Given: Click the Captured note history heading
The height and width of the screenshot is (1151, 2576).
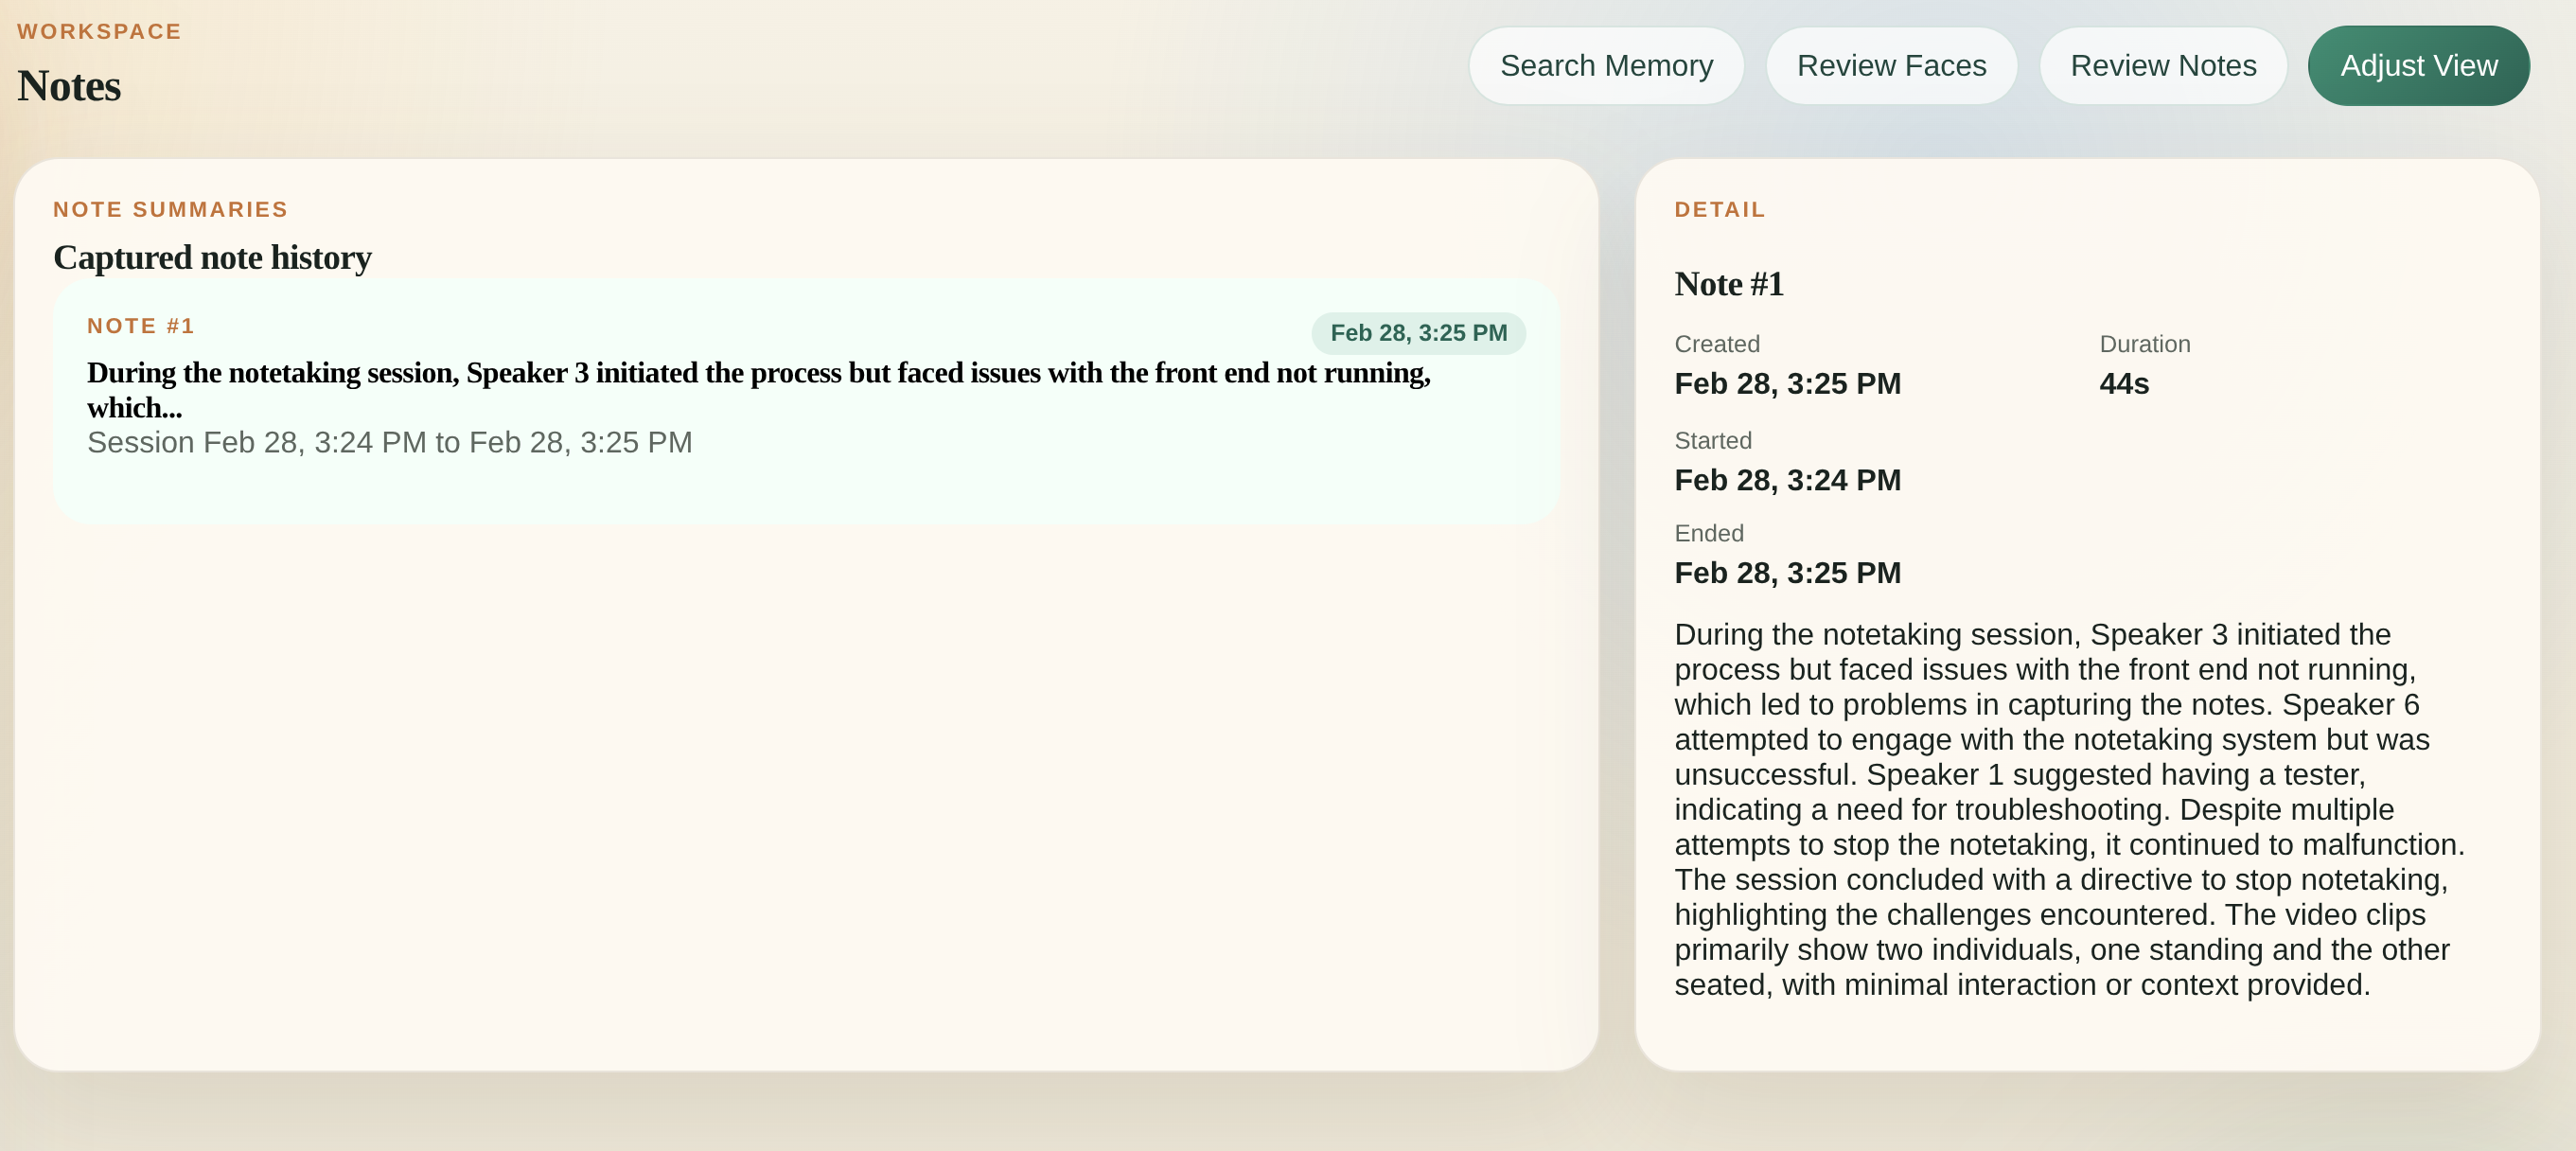Looking at the screenshot, I should click(212, 258).
